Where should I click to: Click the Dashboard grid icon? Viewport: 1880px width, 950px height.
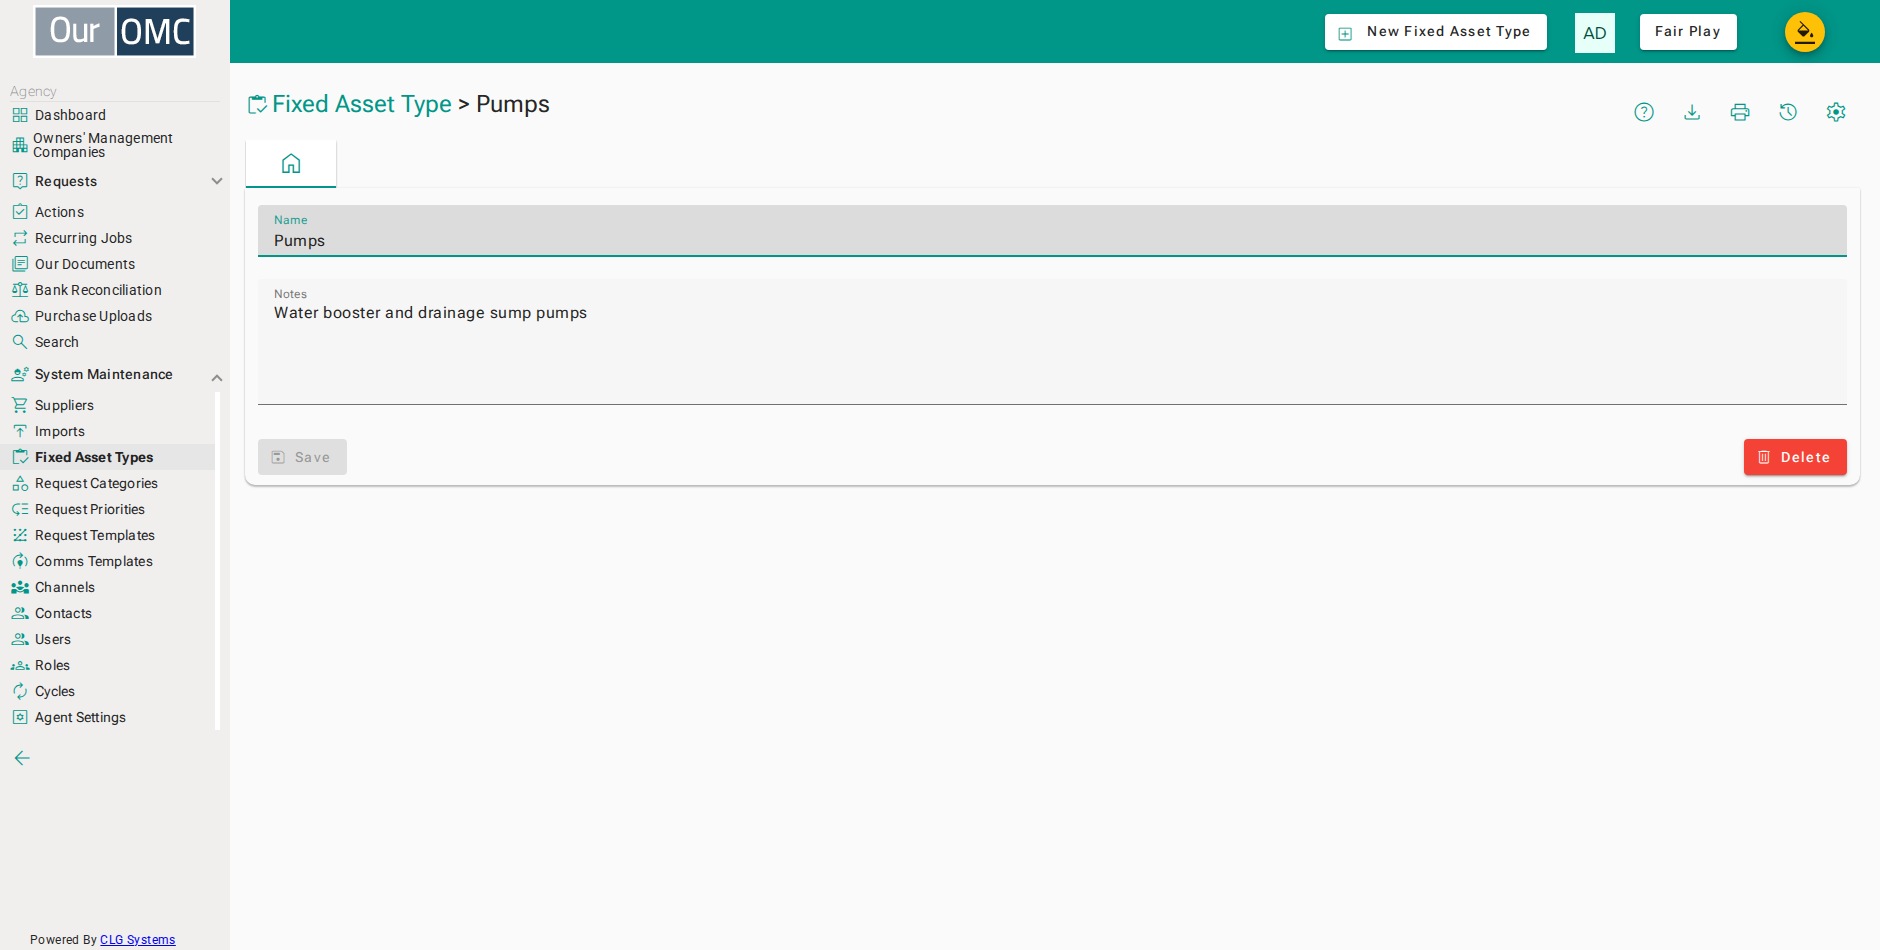[20, 115]
